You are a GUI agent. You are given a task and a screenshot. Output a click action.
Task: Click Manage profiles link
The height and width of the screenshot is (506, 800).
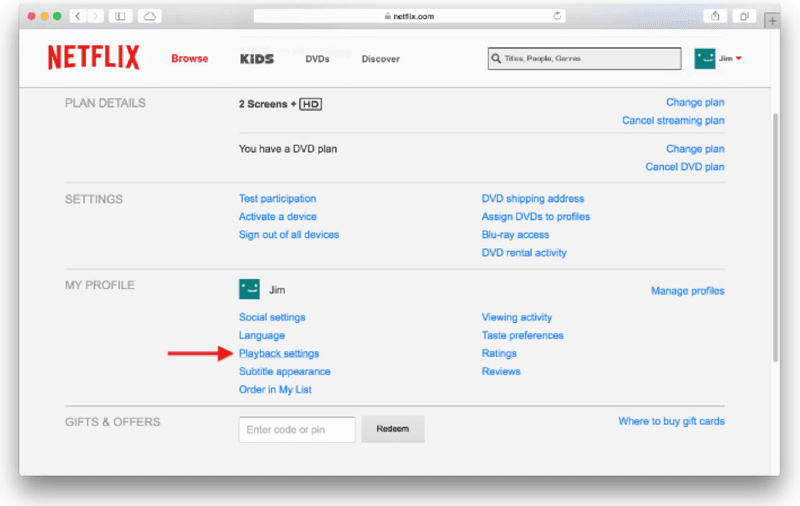(x=688, y=291)
